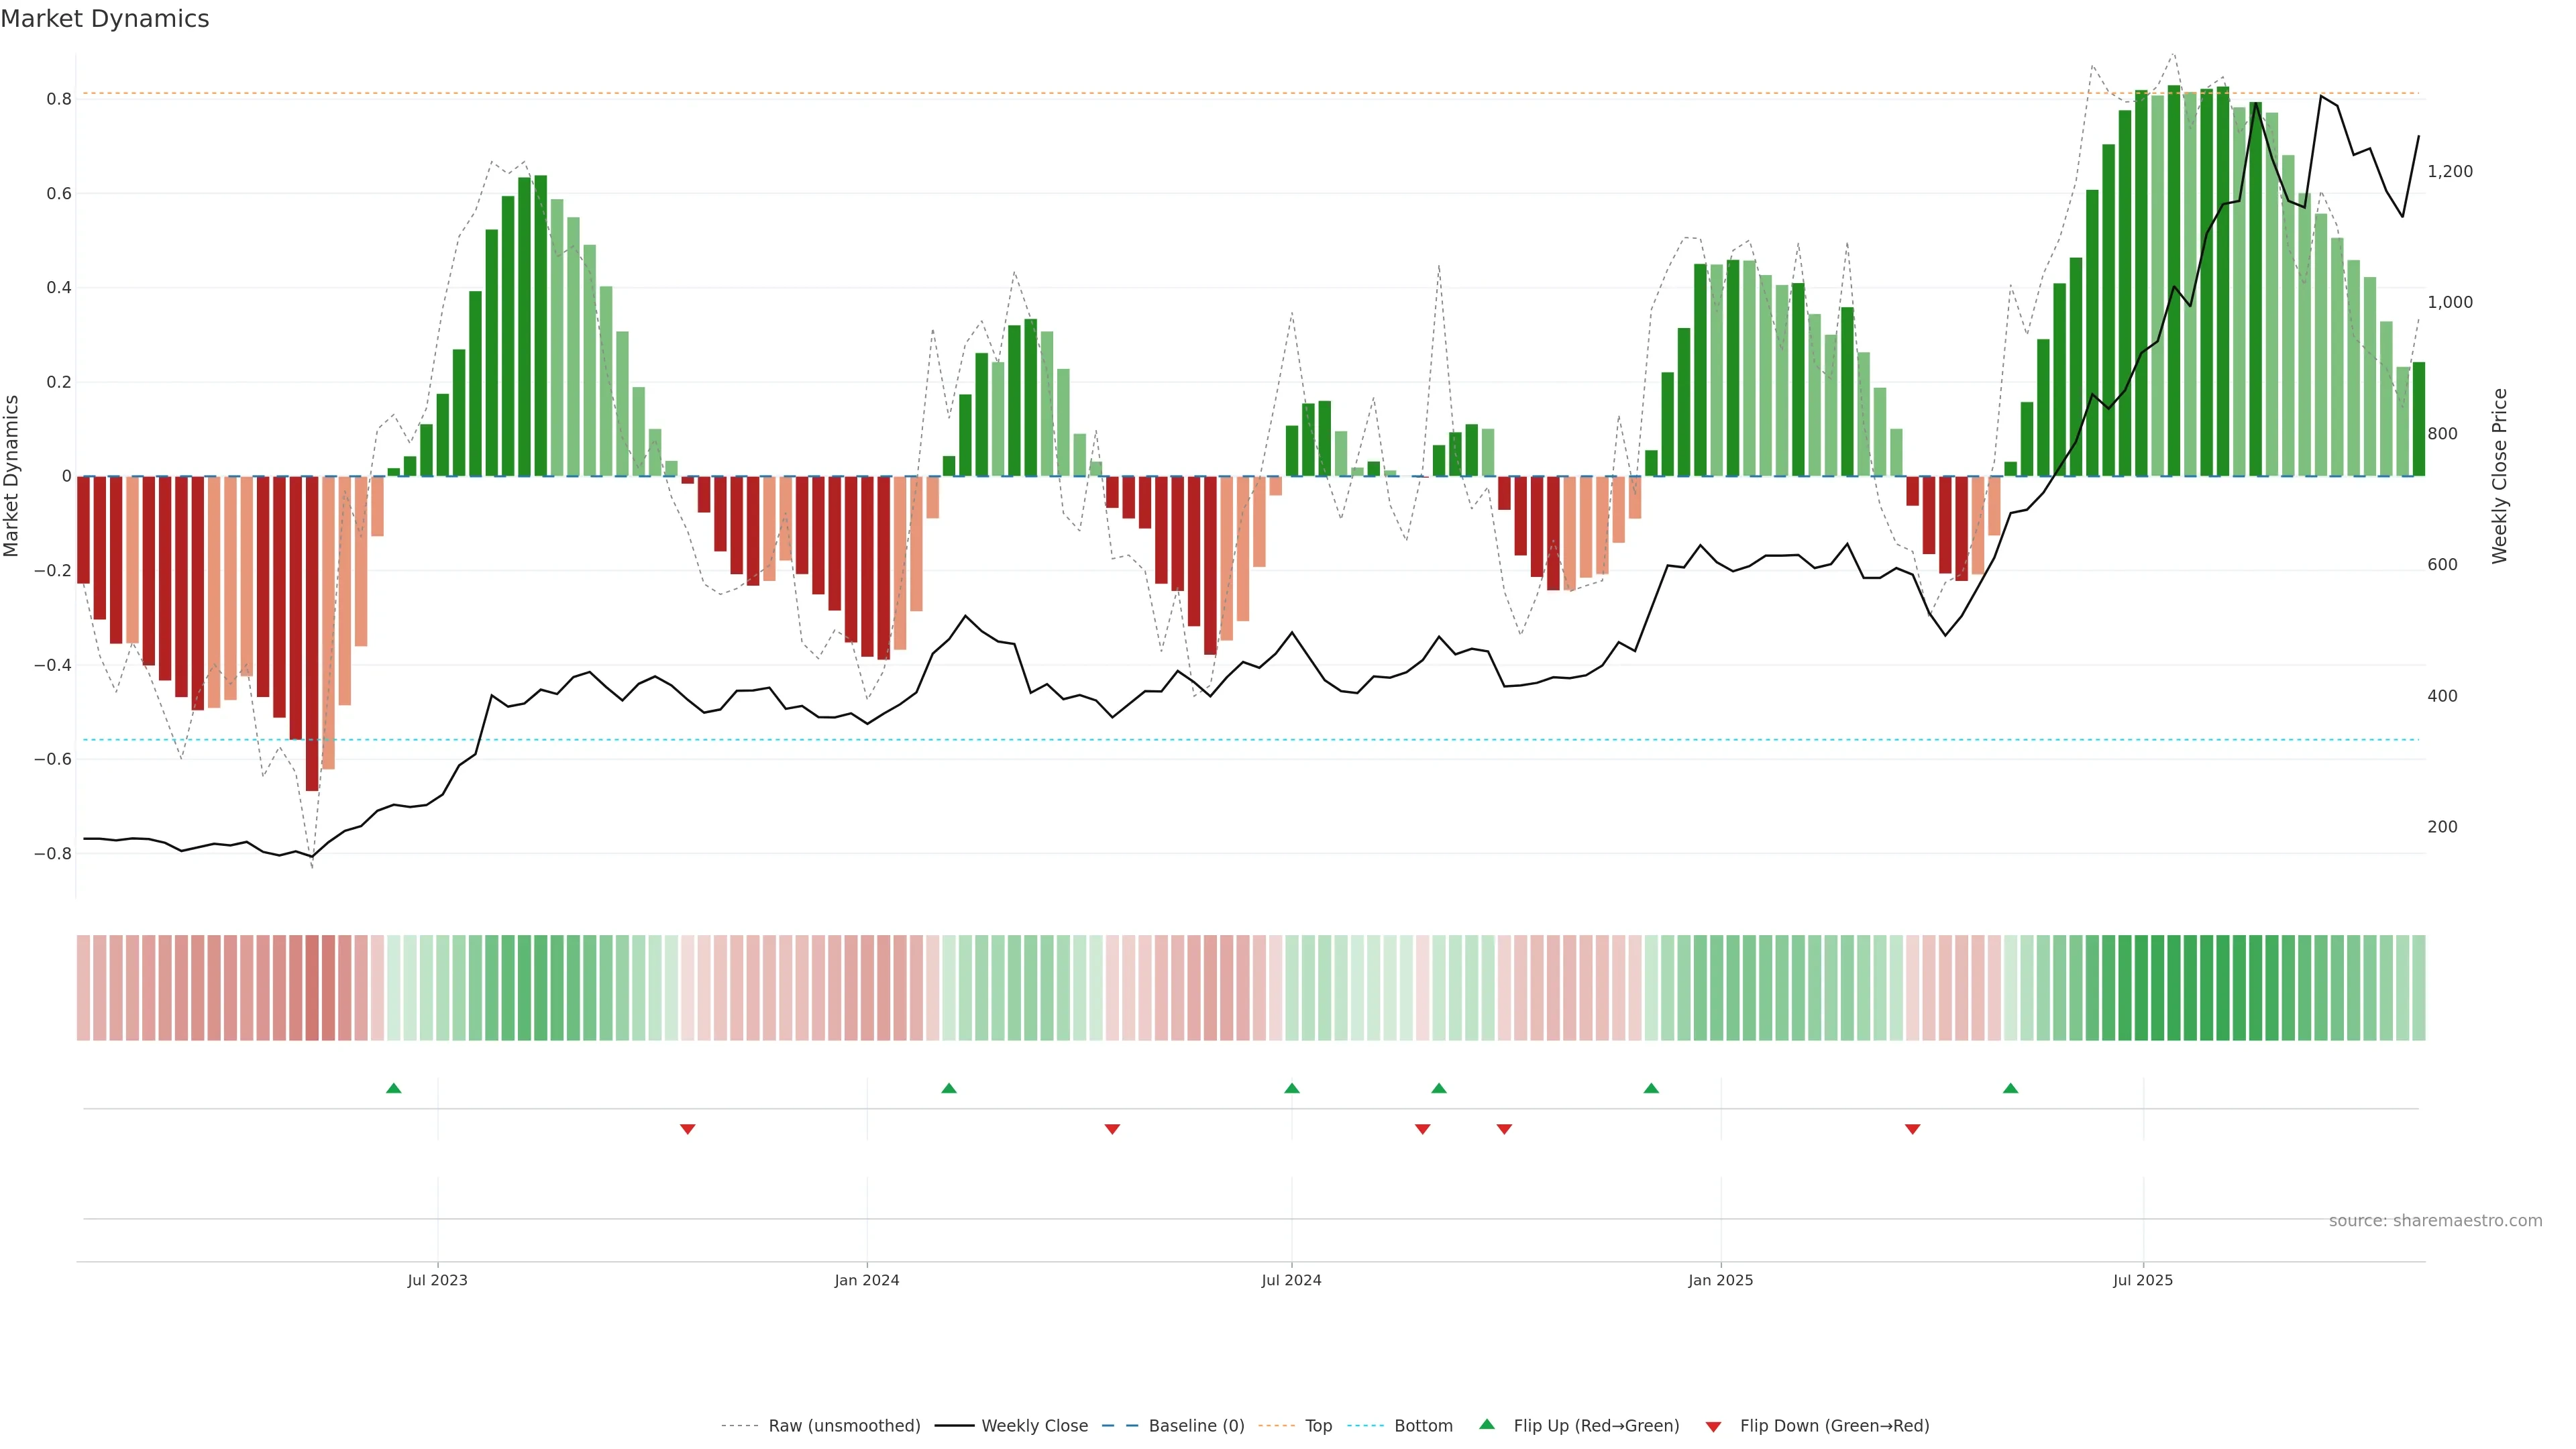Screen dimensions: 2576x1449
Task: Click the darkest green heat strip cell
Action: (2174, 987)
